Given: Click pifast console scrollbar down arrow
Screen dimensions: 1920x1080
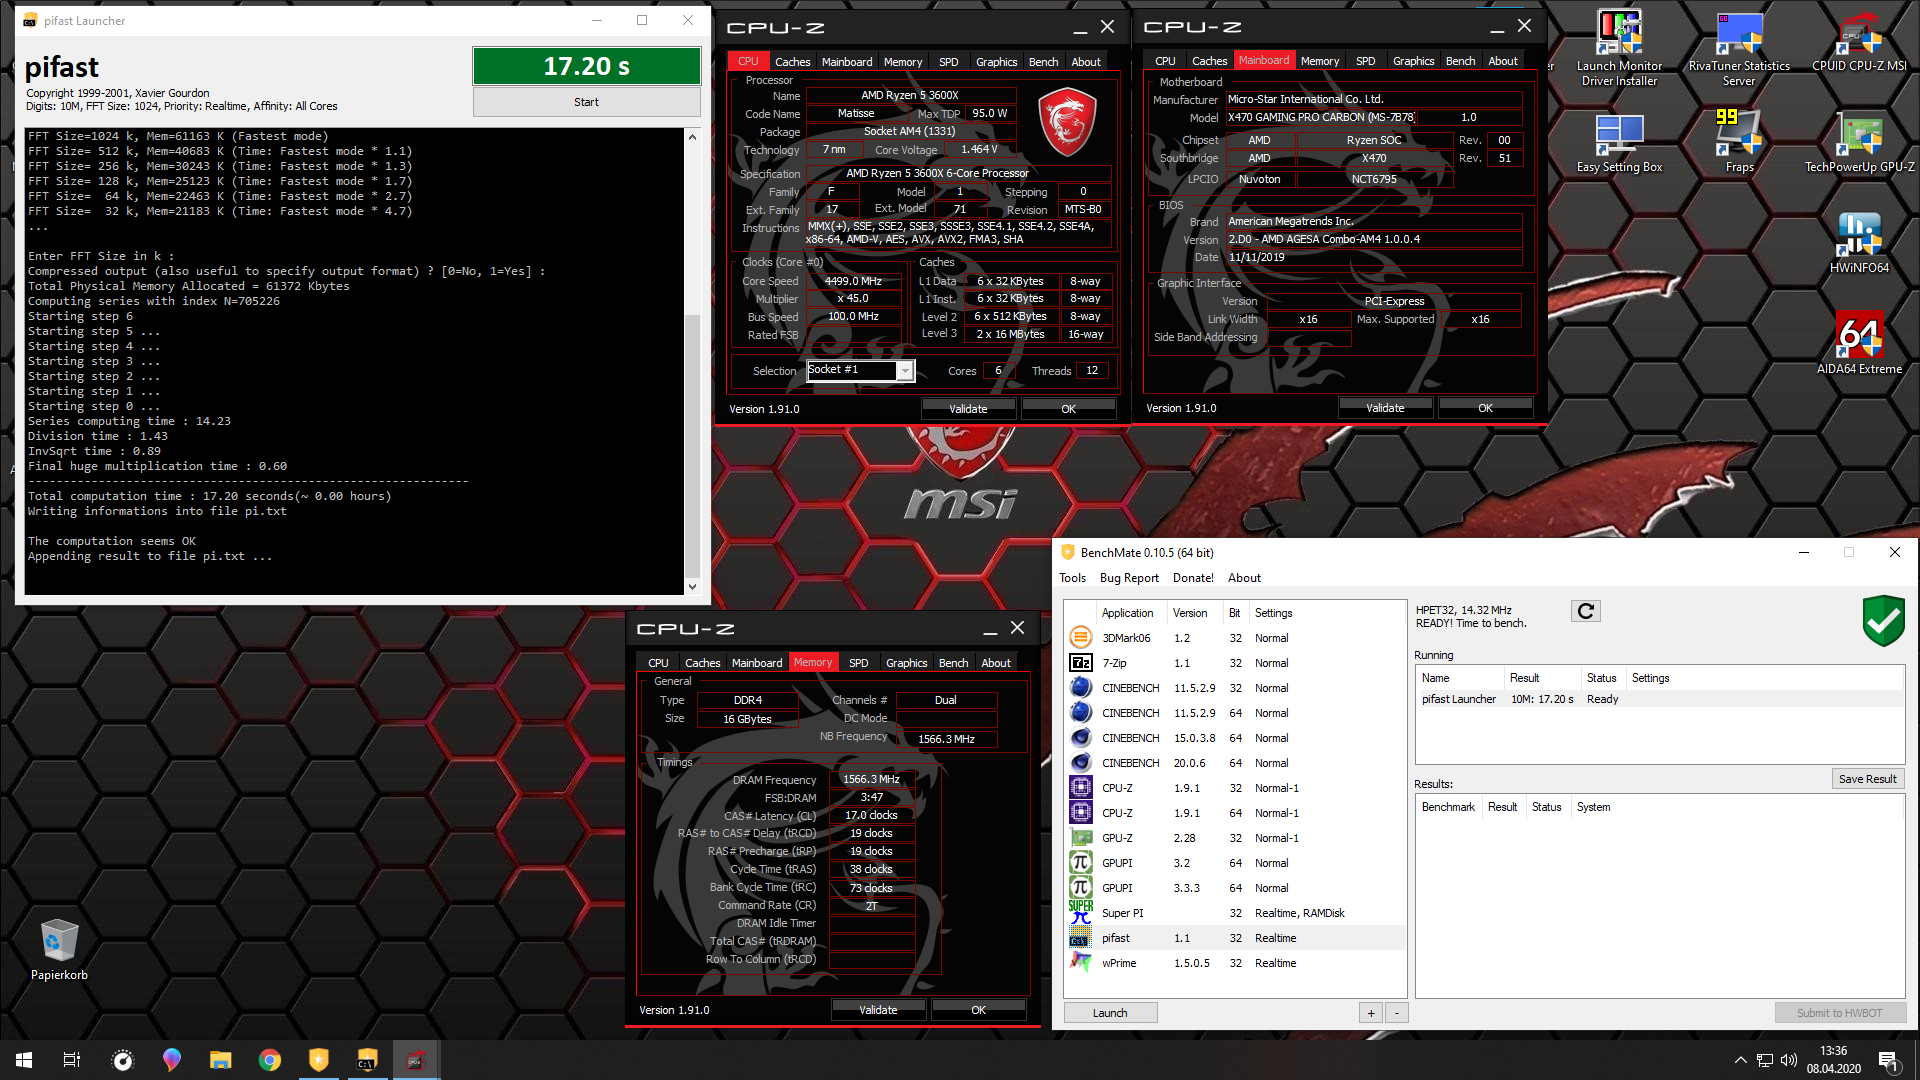Looking at the screenshot, I should point(692,586).
